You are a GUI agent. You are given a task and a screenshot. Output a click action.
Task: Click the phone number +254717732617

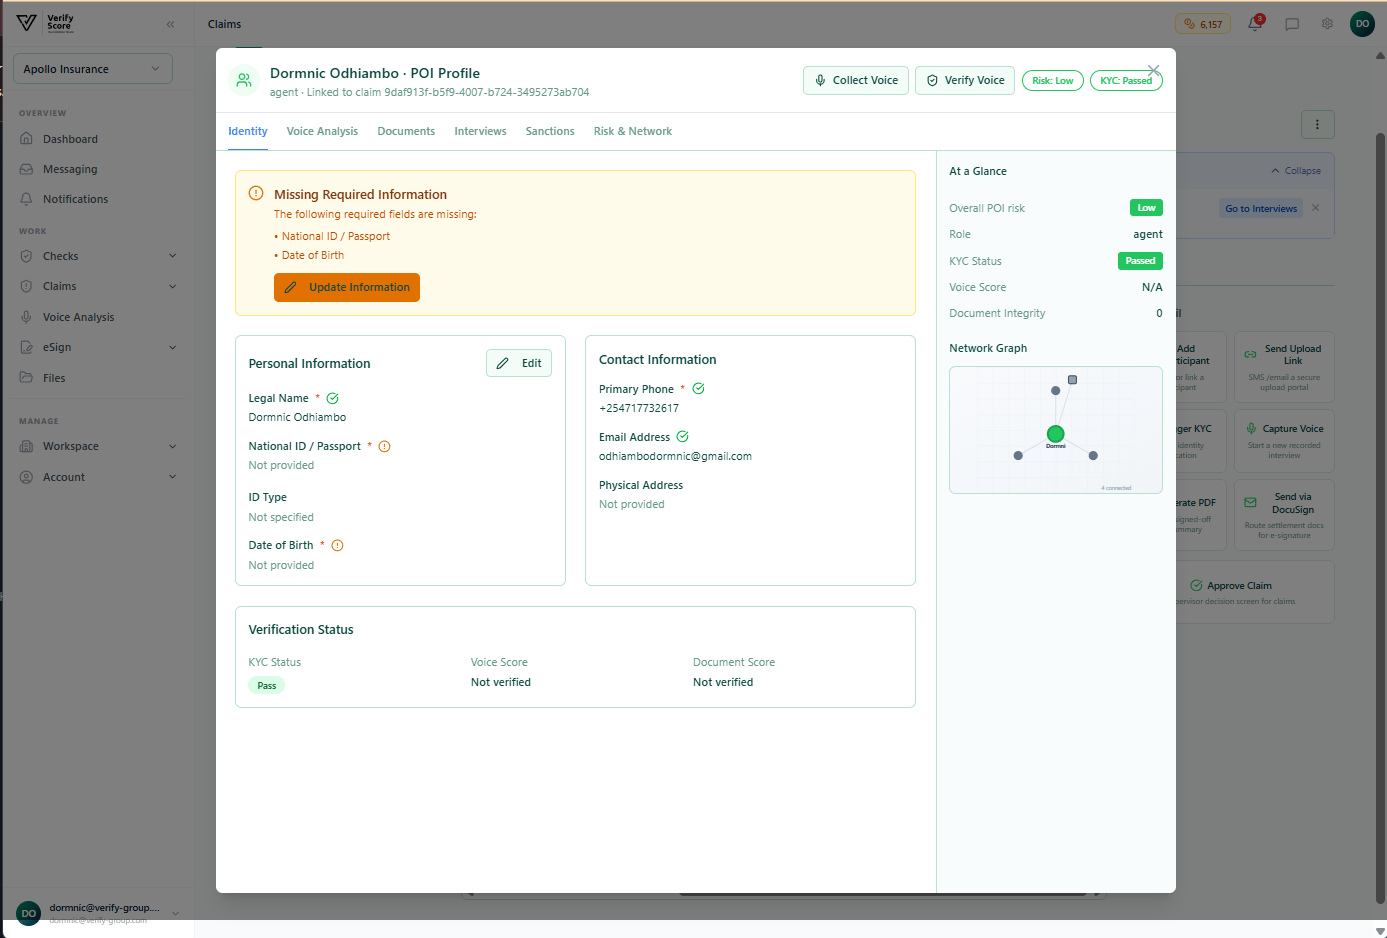(x=639, y=408)
